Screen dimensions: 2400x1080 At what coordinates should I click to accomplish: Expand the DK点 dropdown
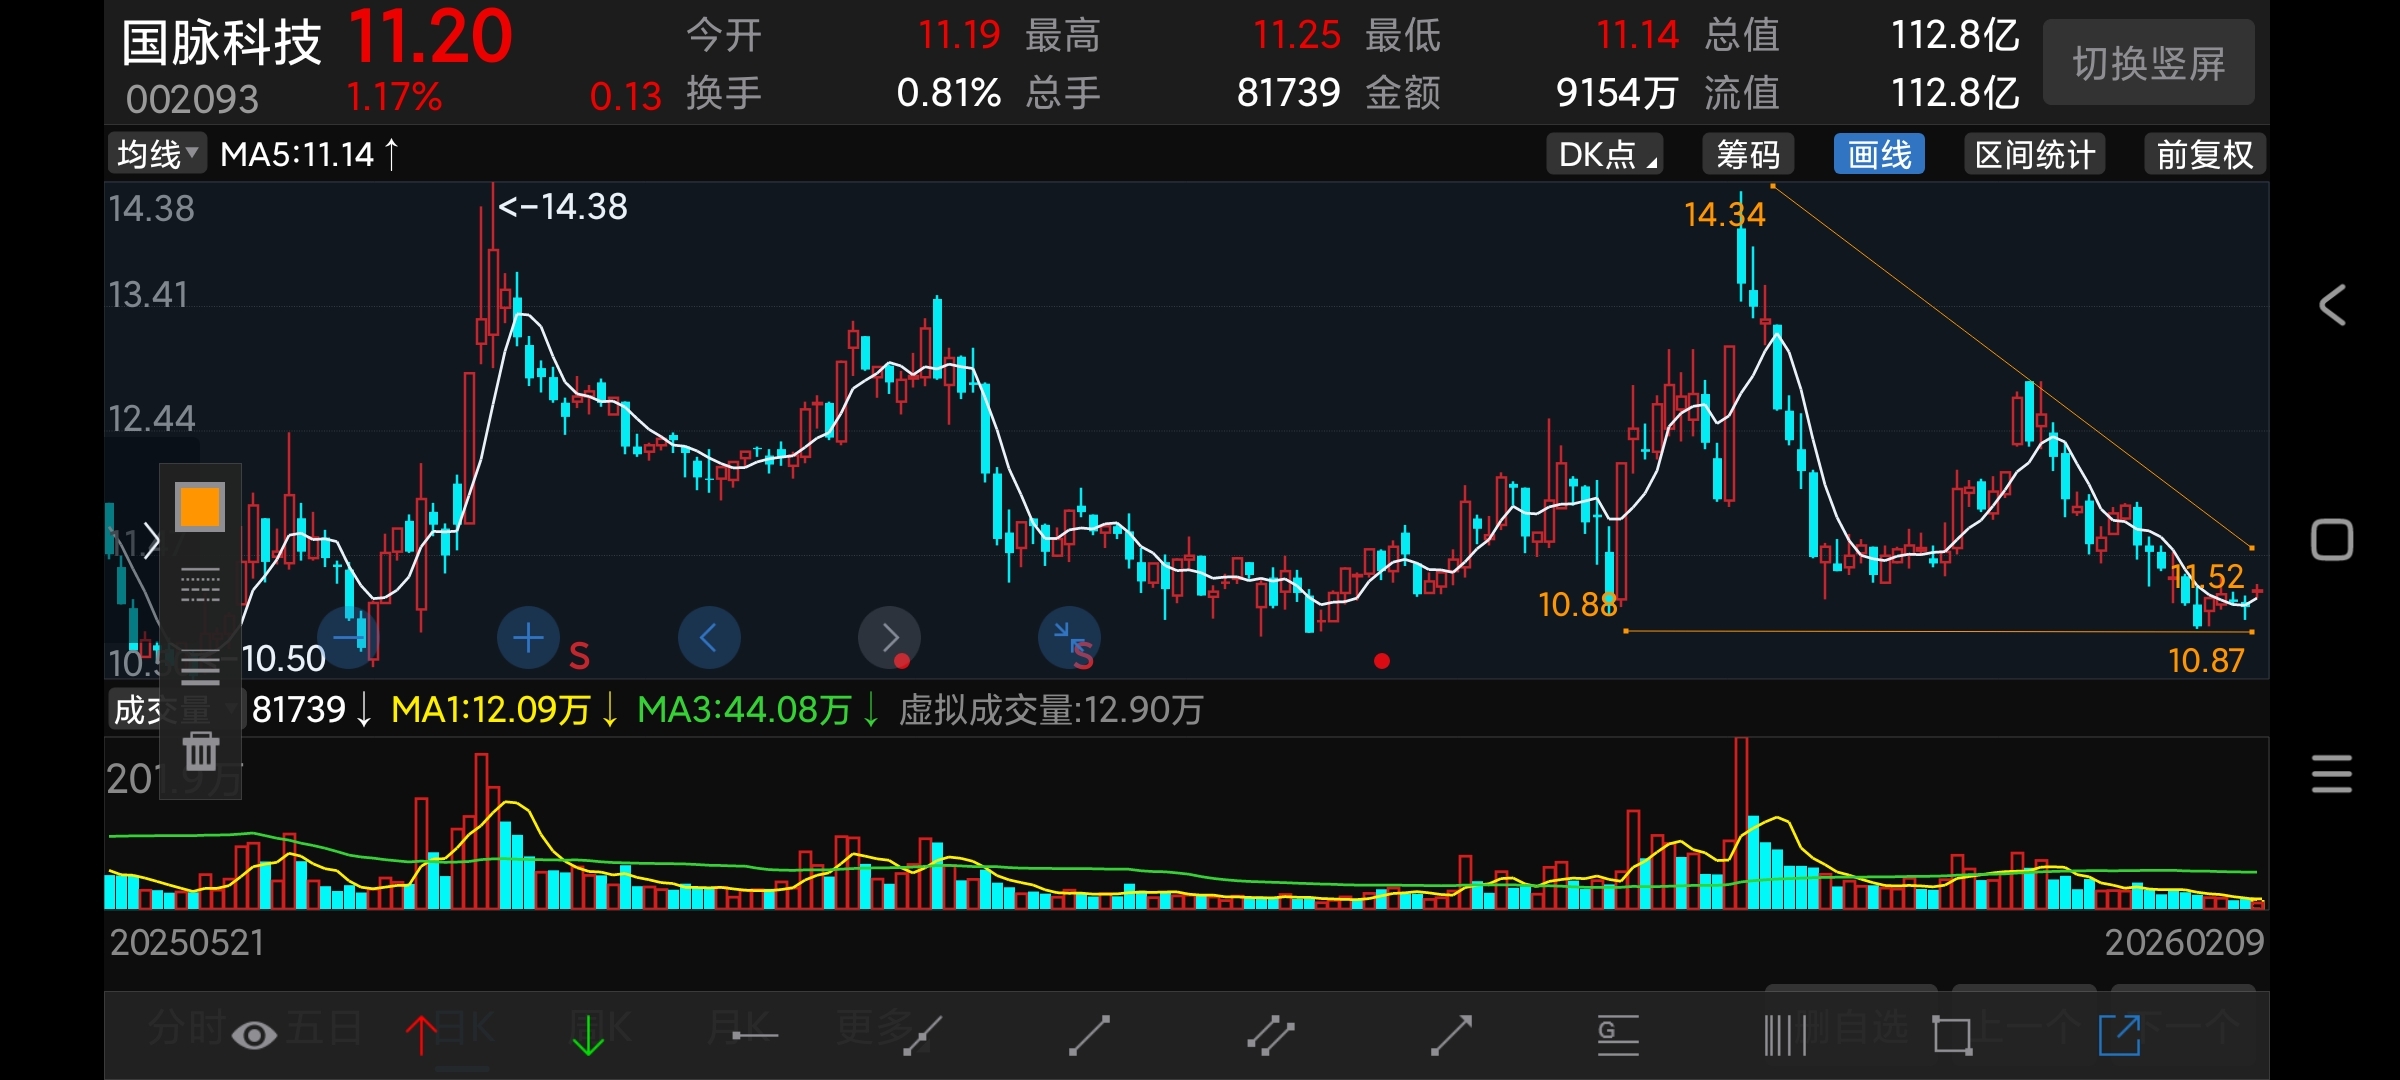[1605, 154]
